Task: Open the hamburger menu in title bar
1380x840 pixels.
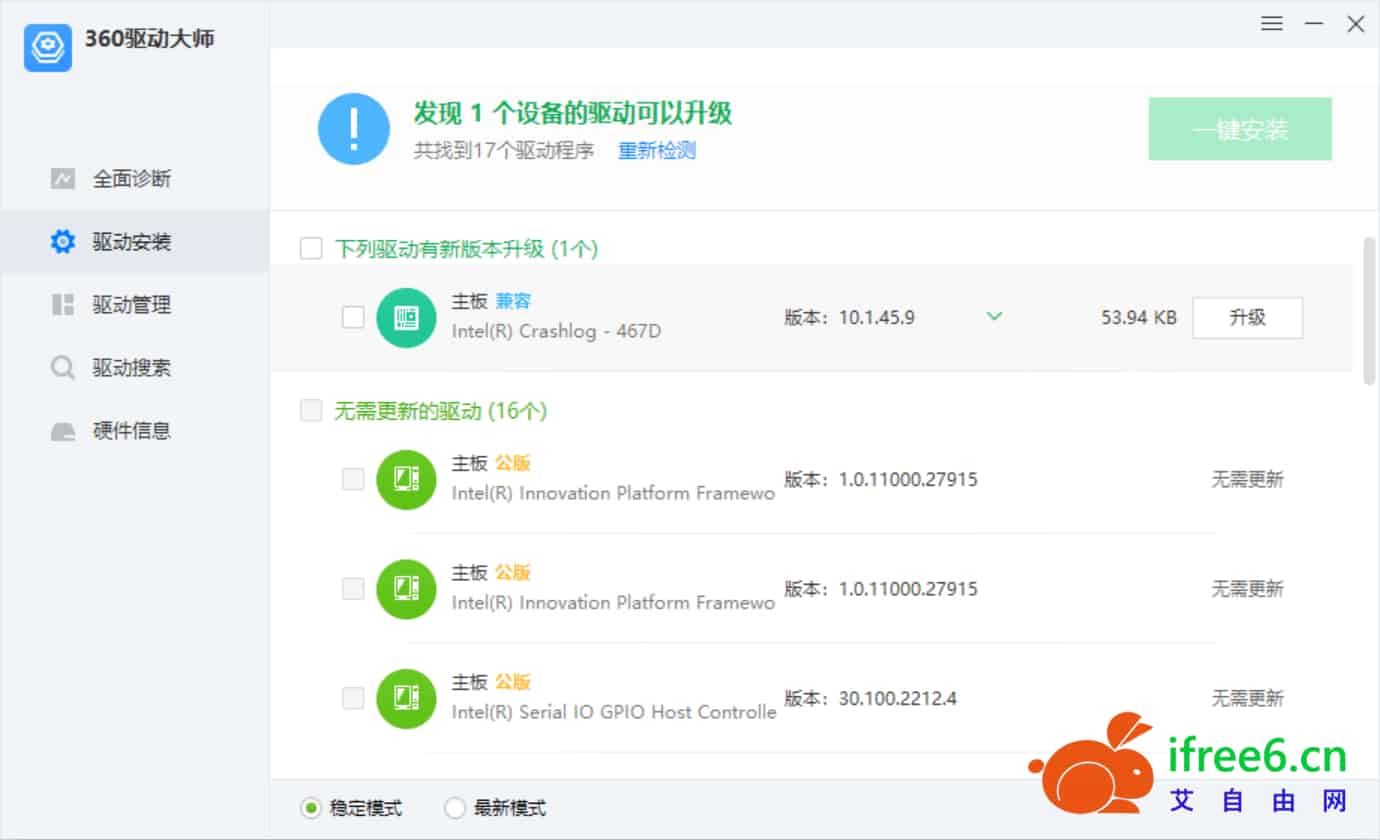Action: pyautogui.click(x=1272, y=24)
